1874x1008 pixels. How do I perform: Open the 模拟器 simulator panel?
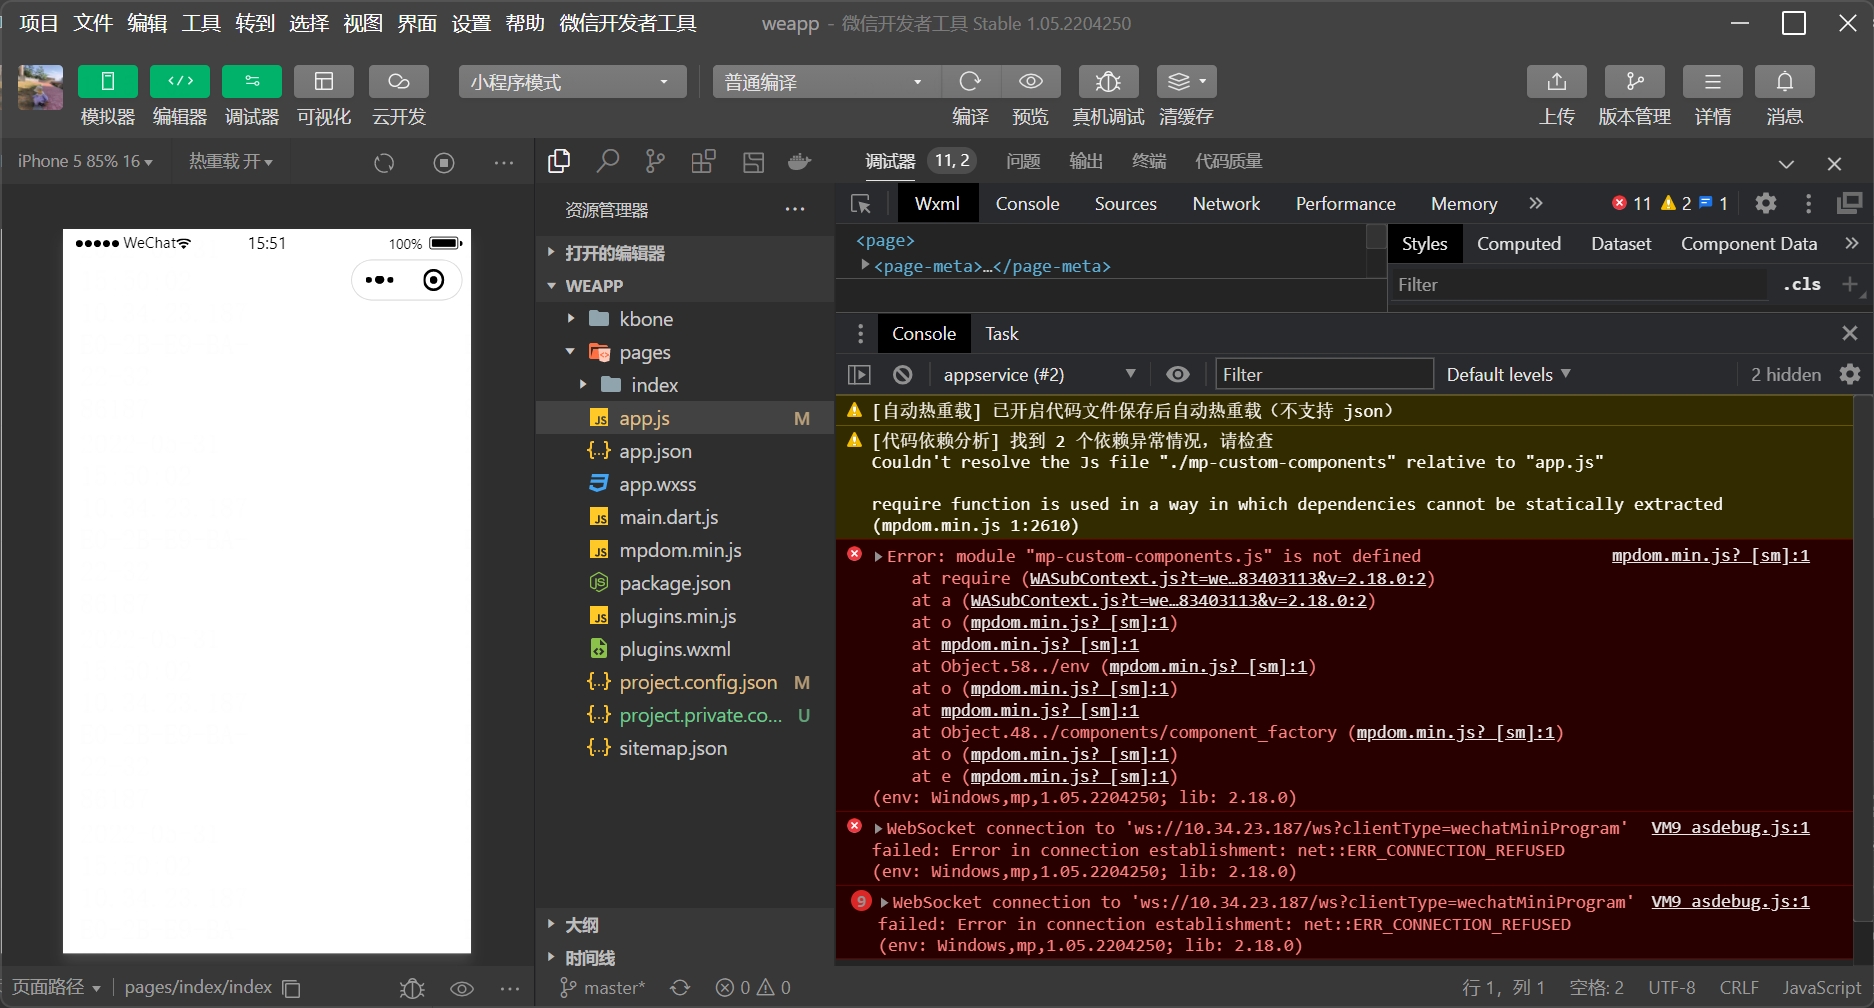tap(107, 95)
